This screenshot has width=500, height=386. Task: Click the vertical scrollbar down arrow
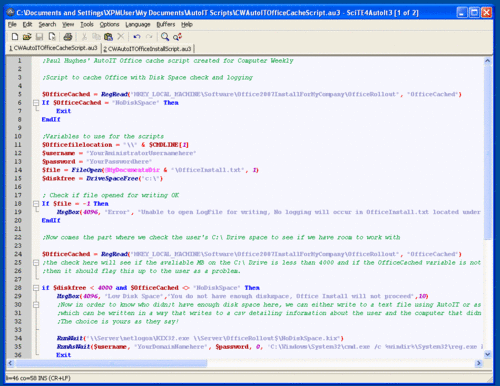tap(488, 354)
